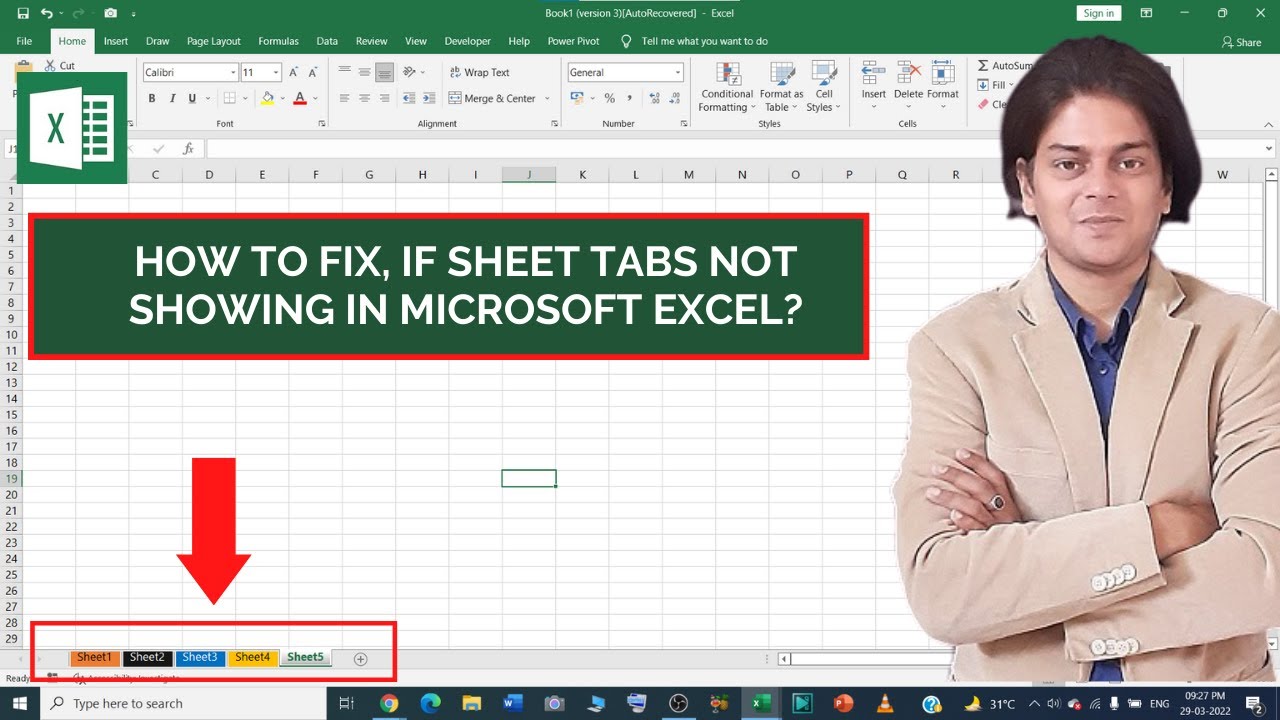1280x720 pixels.
Task: Select the Sheet3 tab
Action: click(200, 658)
